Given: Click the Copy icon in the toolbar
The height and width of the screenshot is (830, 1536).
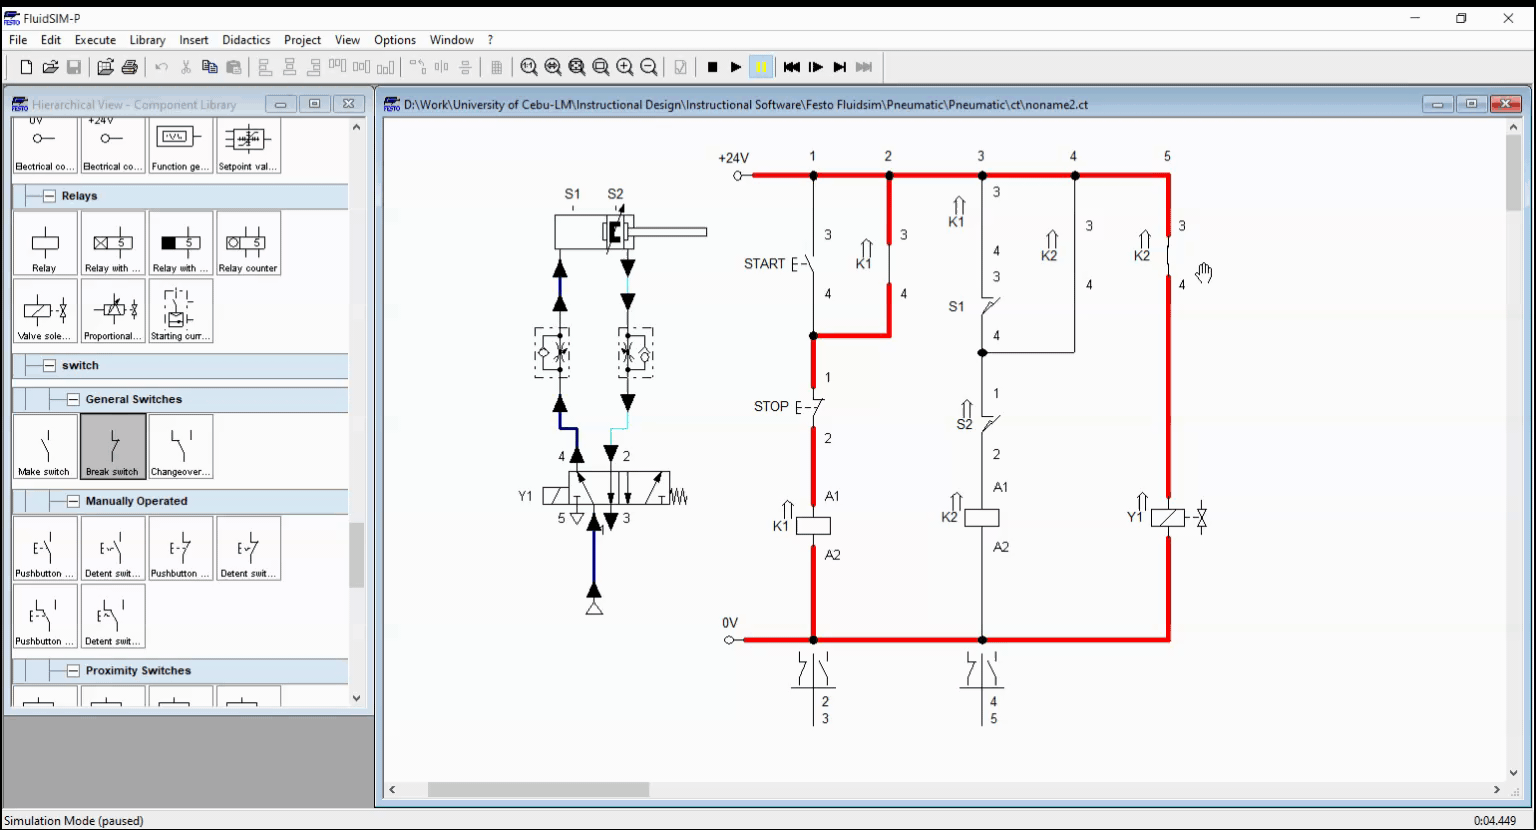Looking at the screenshot, I should [209, 67].
